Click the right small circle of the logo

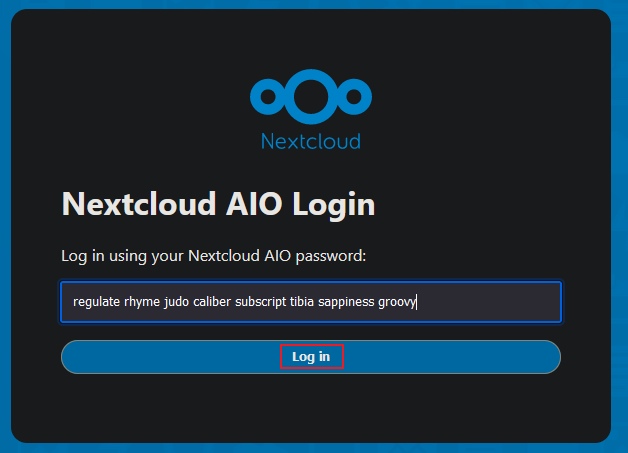(354, 97)
